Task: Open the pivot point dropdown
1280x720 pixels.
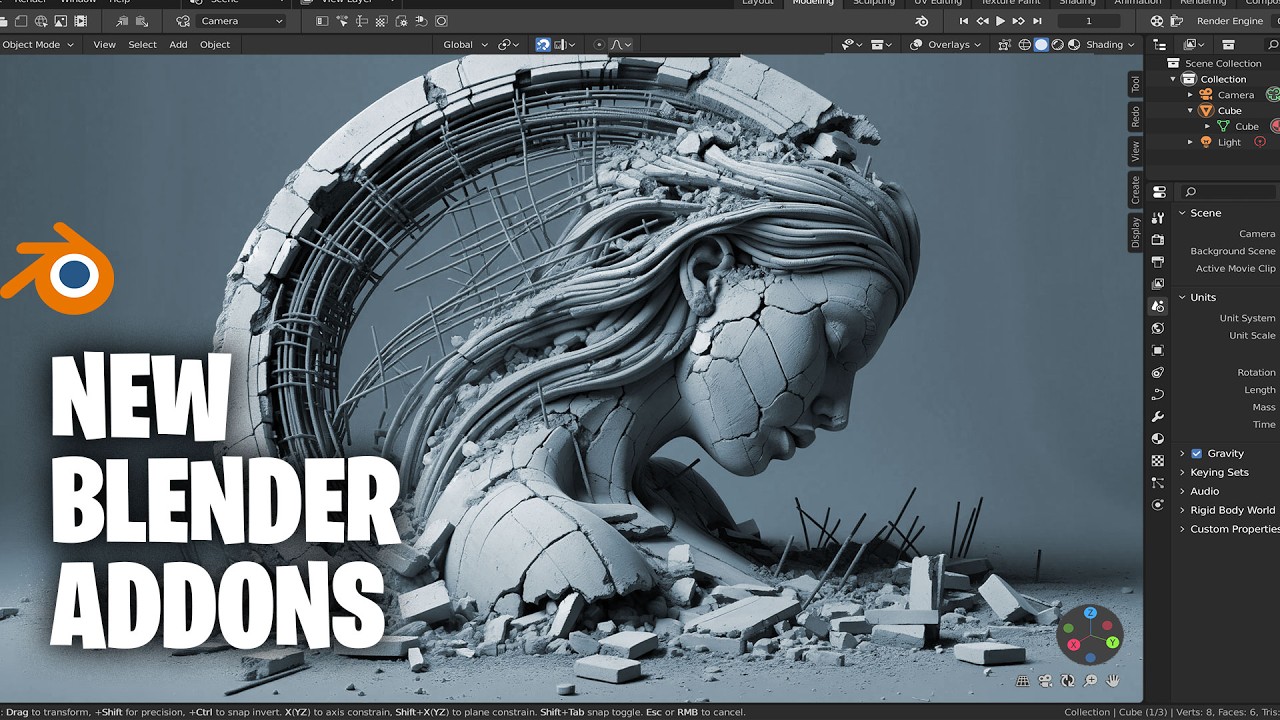Action: 509,44
